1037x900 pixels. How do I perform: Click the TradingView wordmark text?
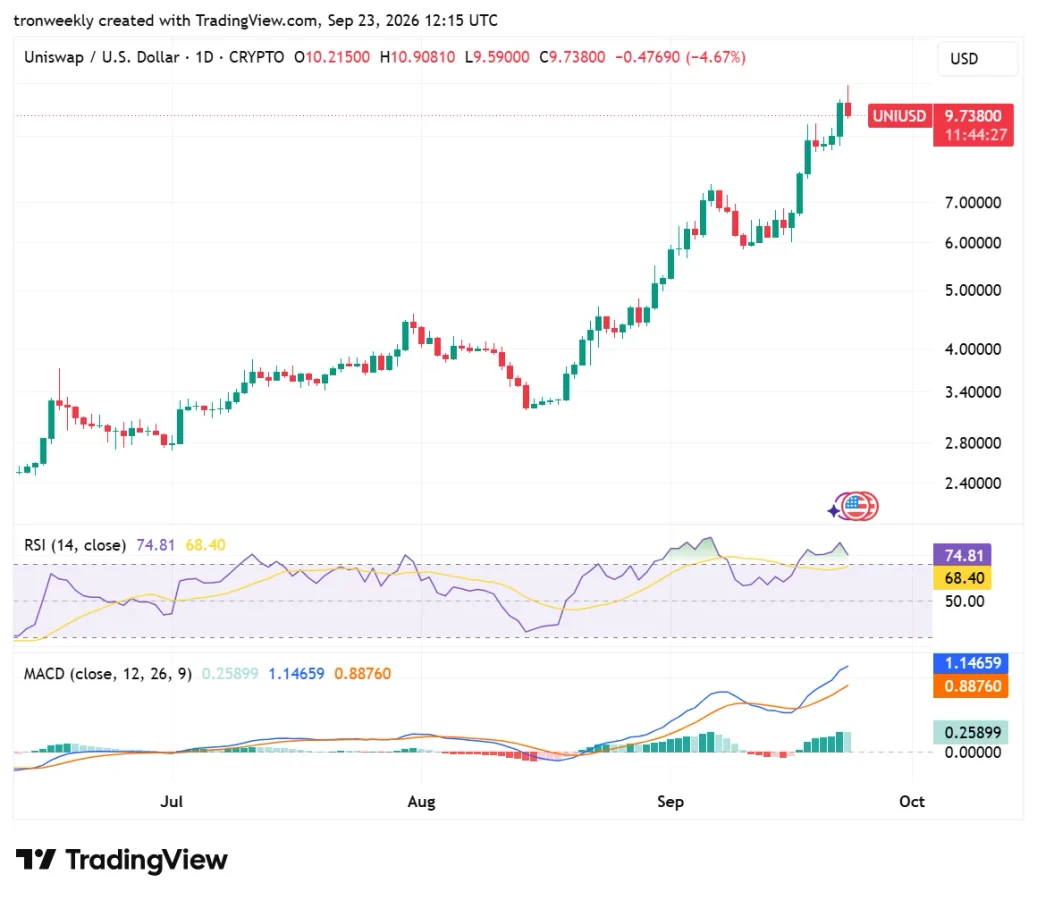tap(146, 860)
